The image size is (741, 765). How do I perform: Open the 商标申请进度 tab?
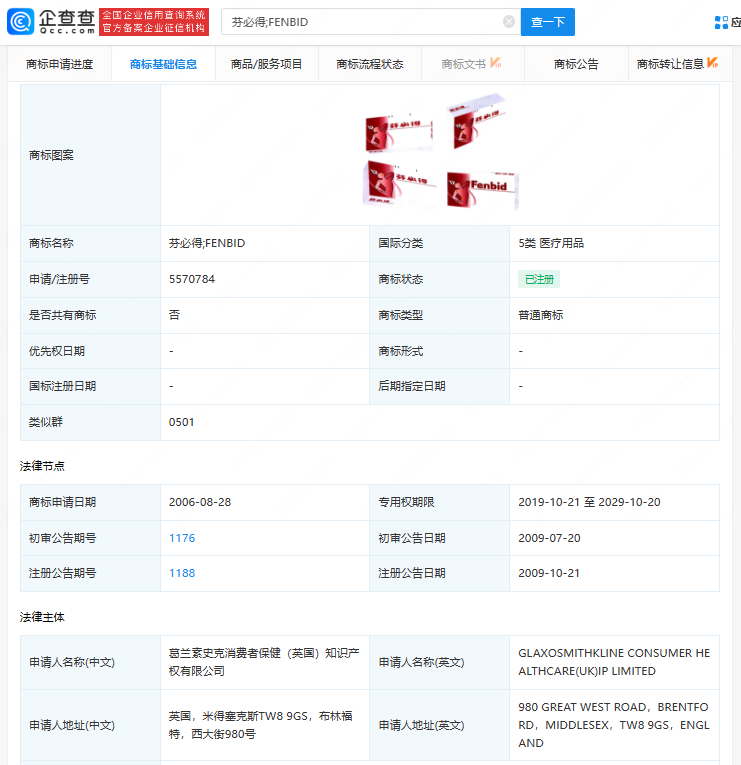click(60, 64)
